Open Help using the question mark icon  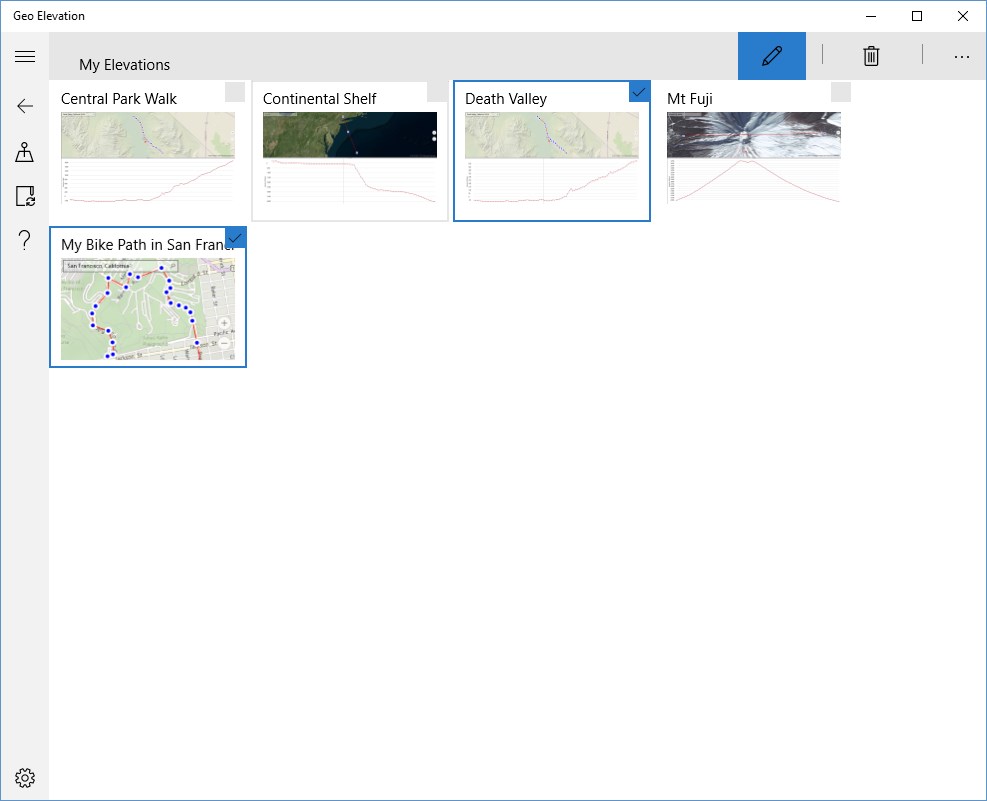click(25, 240)
